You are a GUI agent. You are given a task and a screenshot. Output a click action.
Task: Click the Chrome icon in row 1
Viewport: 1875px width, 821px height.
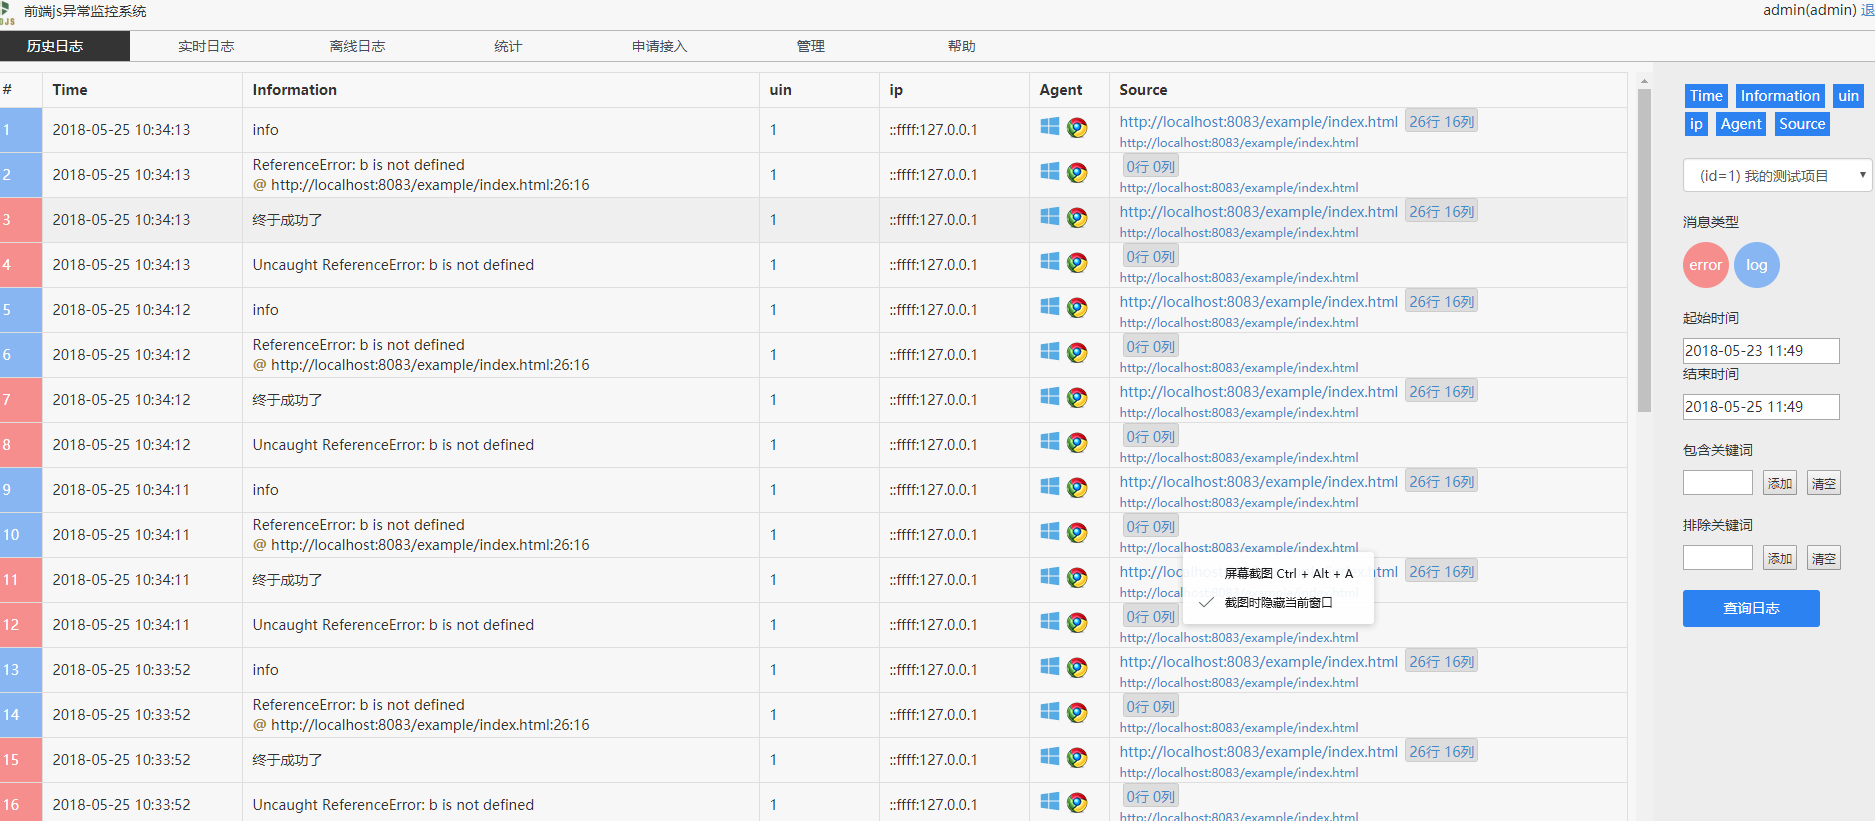tap(1077, 127)
